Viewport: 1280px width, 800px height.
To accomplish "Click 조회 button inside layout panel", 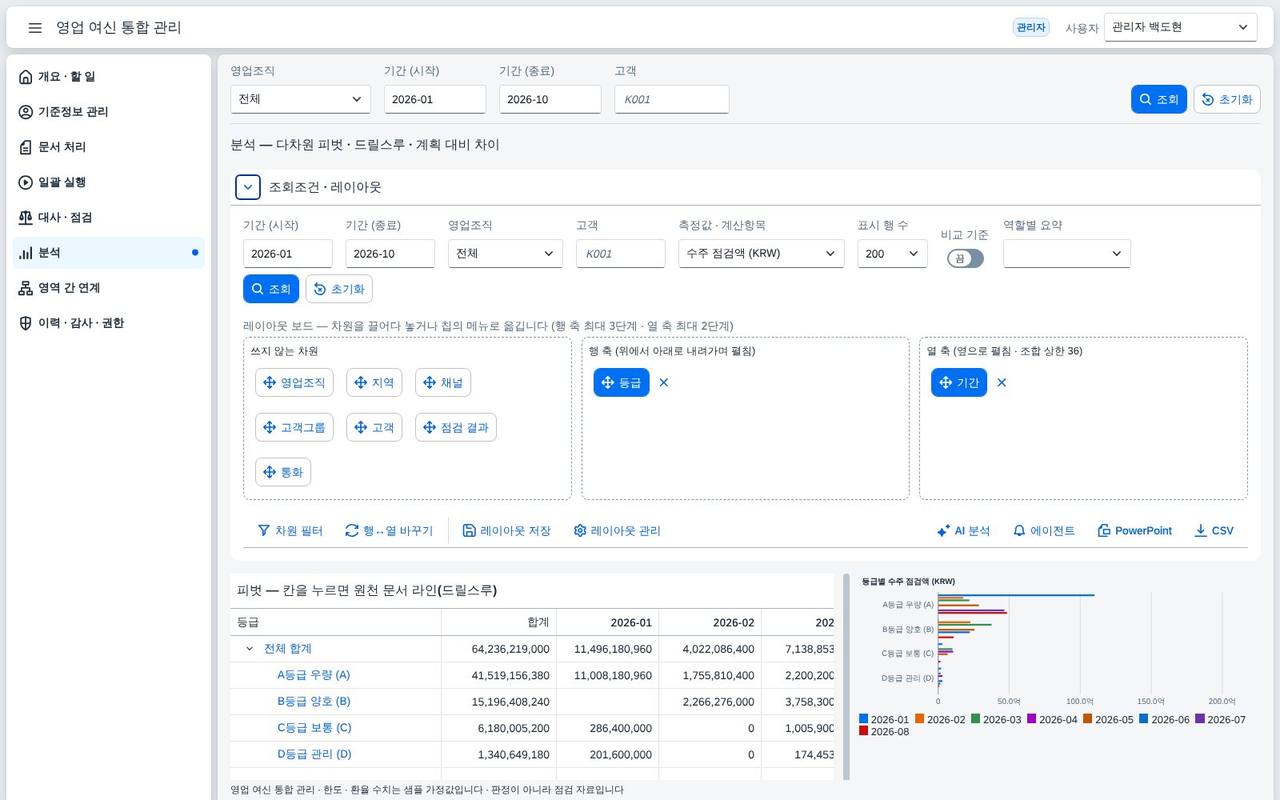I will click(x=271, y=289).
